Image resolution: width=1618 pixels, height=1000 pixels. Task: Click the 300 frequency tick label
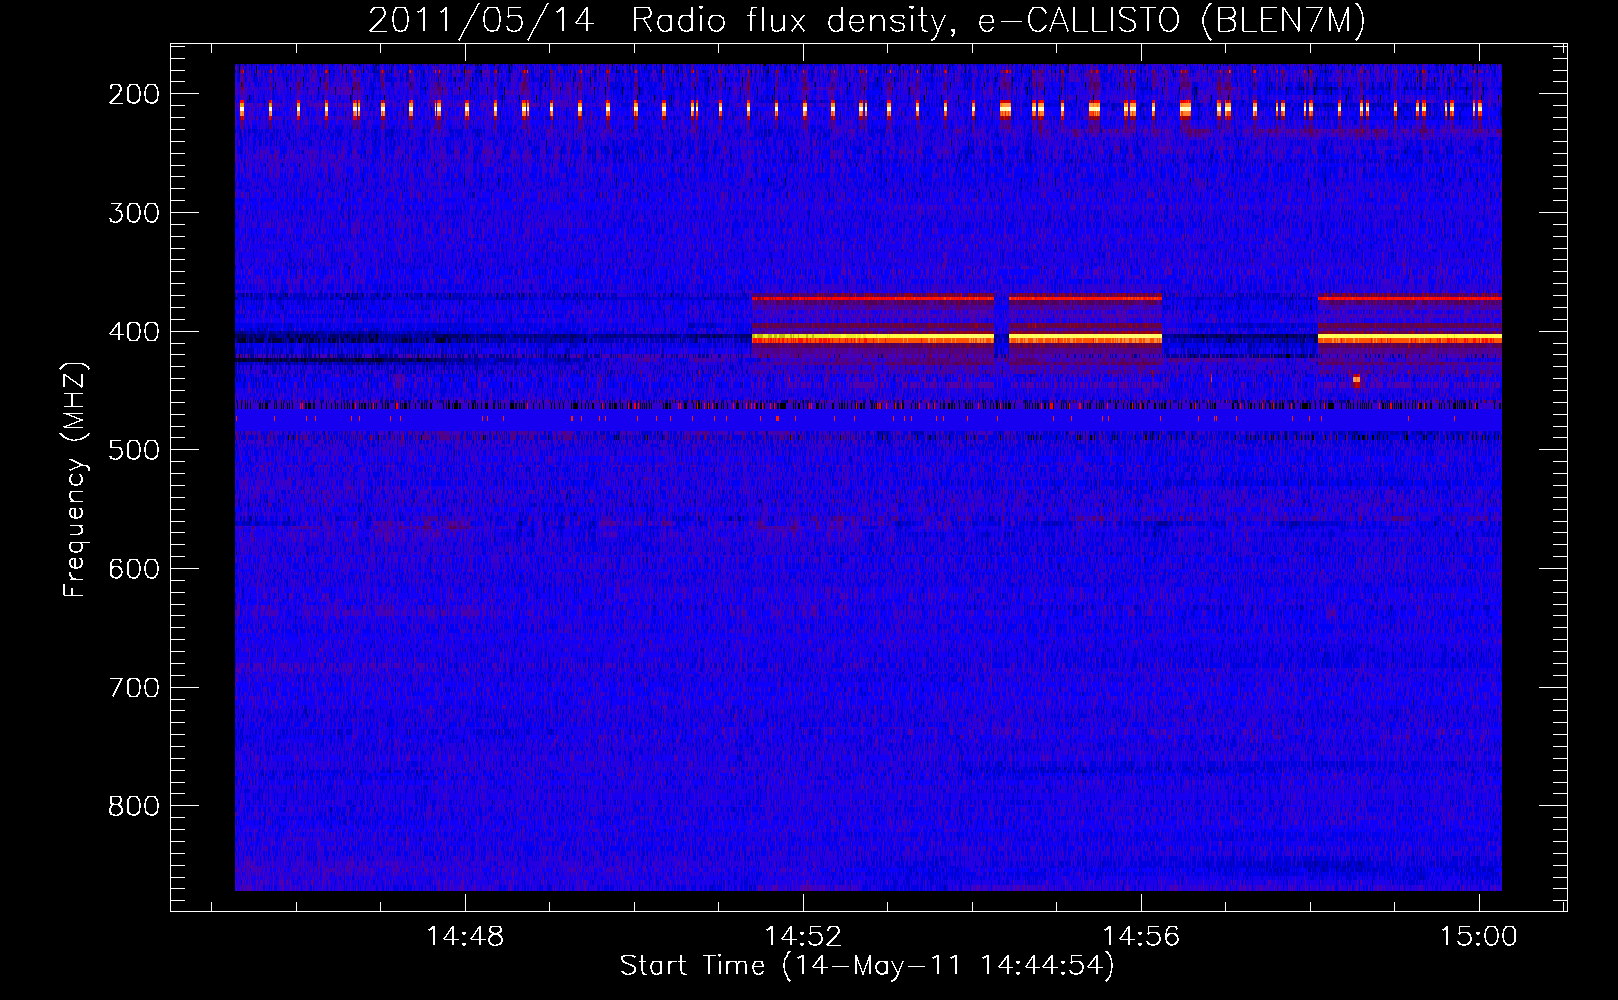click(134, 213)
